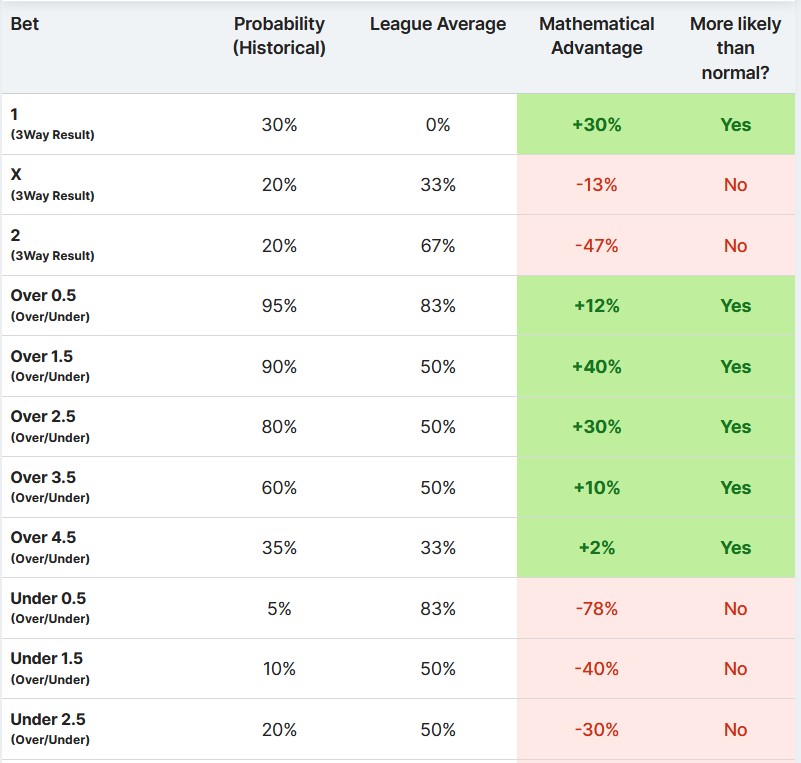Image resolution: width=801 pixels, height=763 pixels.
Task: Click the Bet column header
Action: coord(25,24)
